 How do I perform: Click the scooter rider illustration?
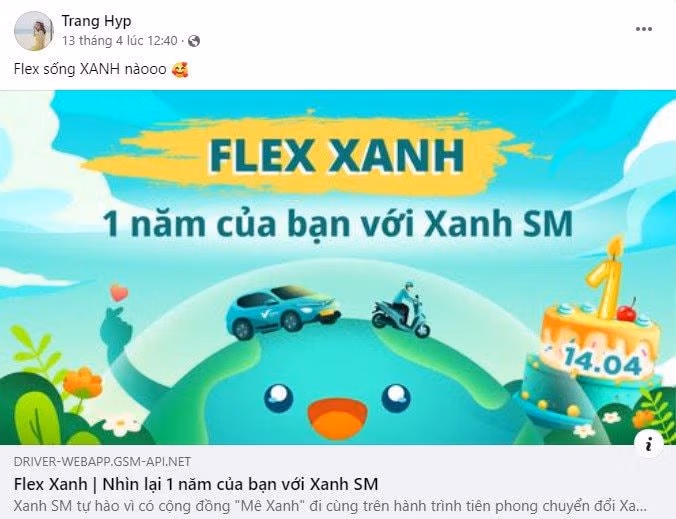401,309
